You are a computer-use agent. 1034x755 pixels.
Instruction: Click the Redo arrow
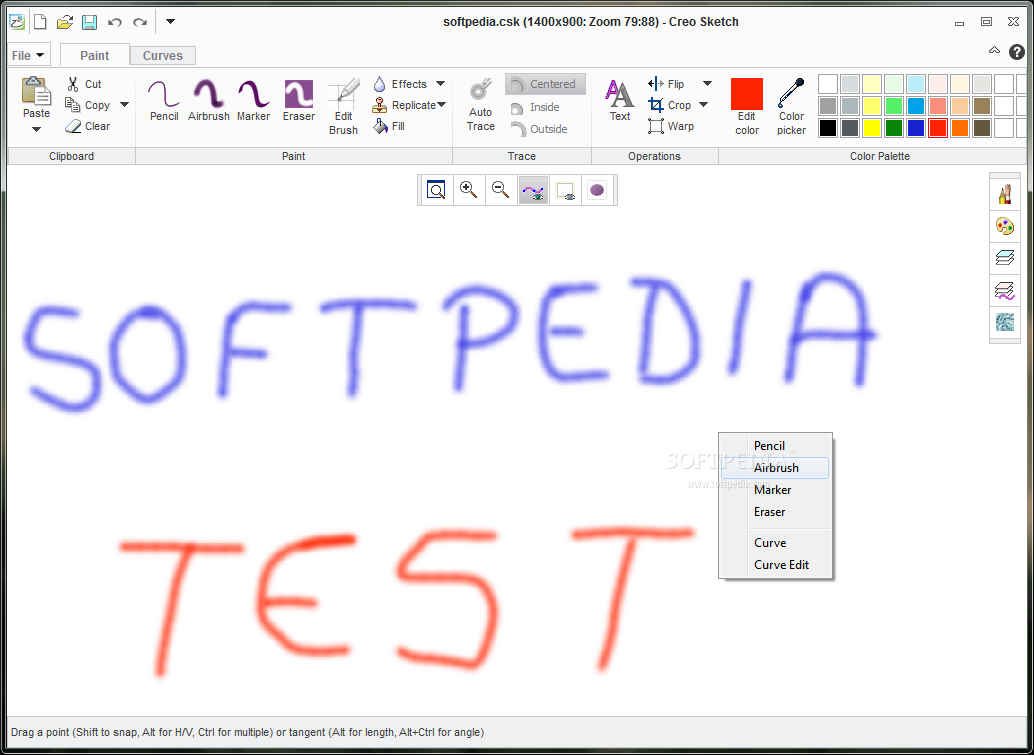coord(140,22)
